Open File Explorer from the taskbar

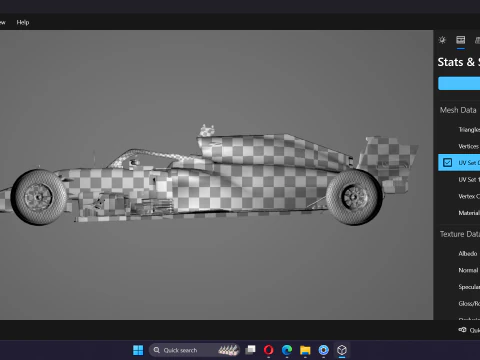coord(305,350)
